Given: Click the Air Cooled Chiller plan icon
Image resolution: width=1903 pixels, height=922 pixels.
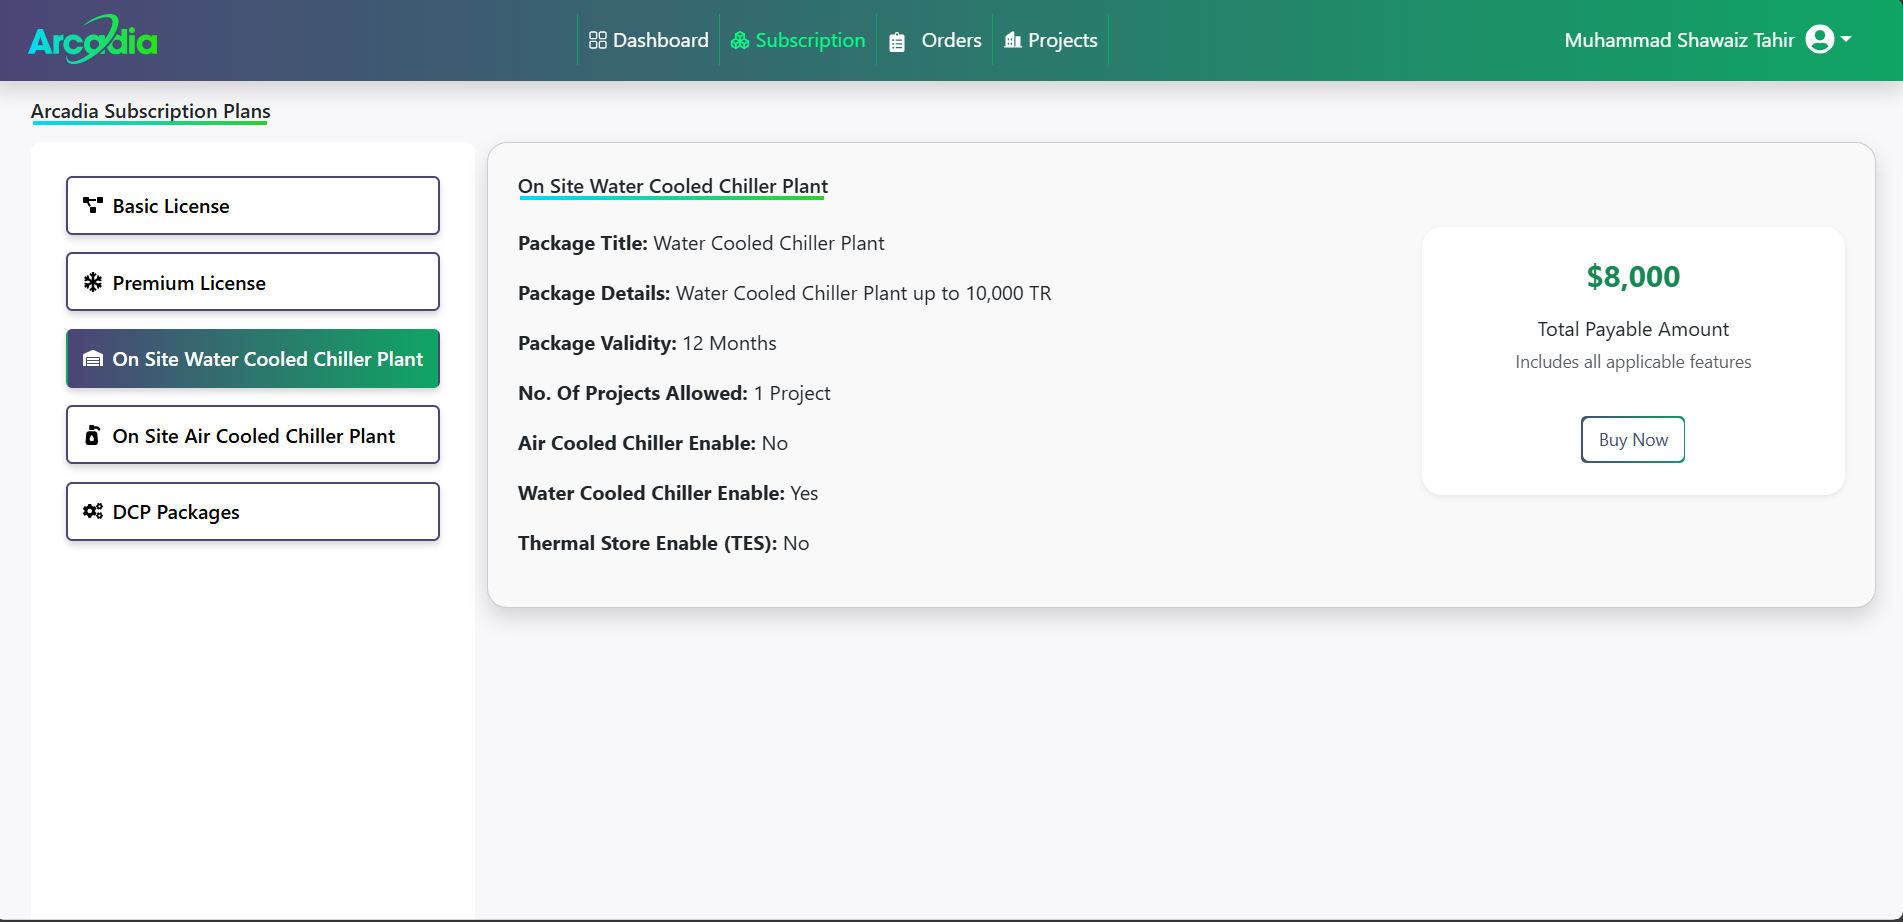Looking at the screenshot, I should coord(92,435).
